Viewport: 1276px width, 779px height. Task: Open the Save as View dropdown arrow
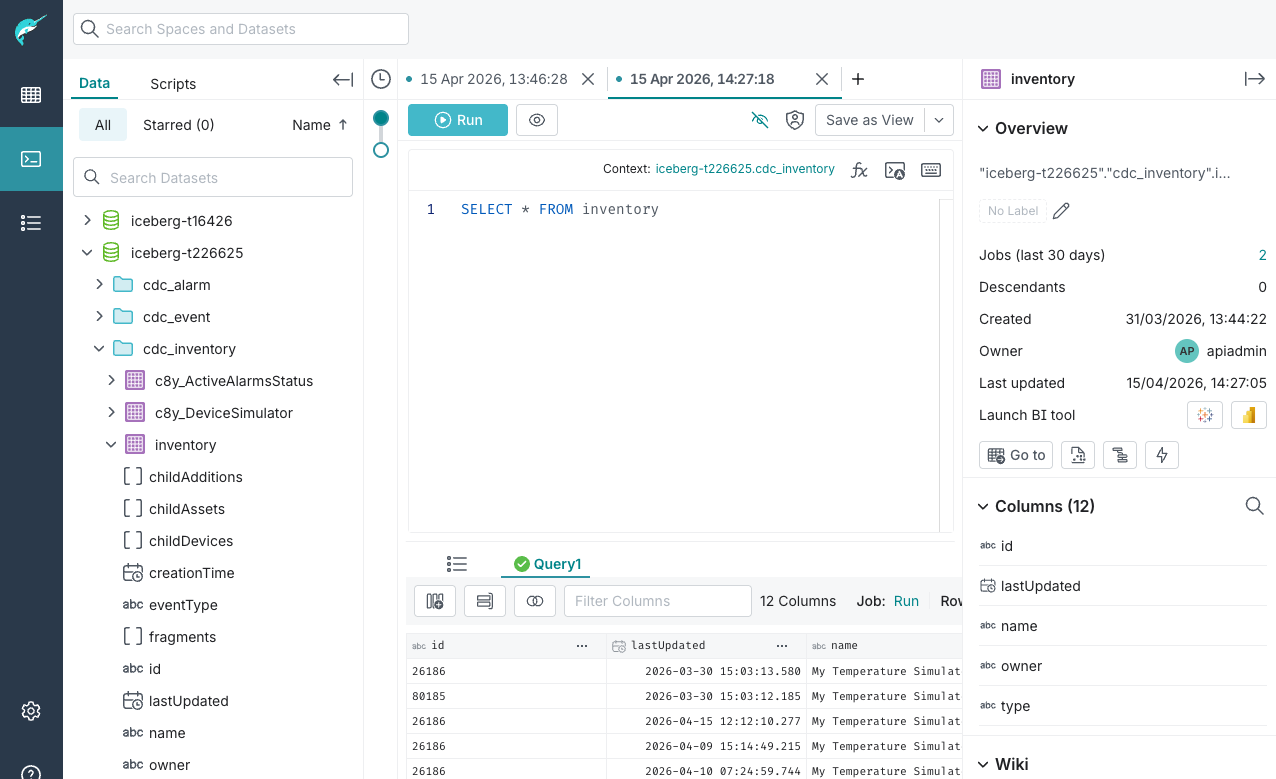(939, 120)
